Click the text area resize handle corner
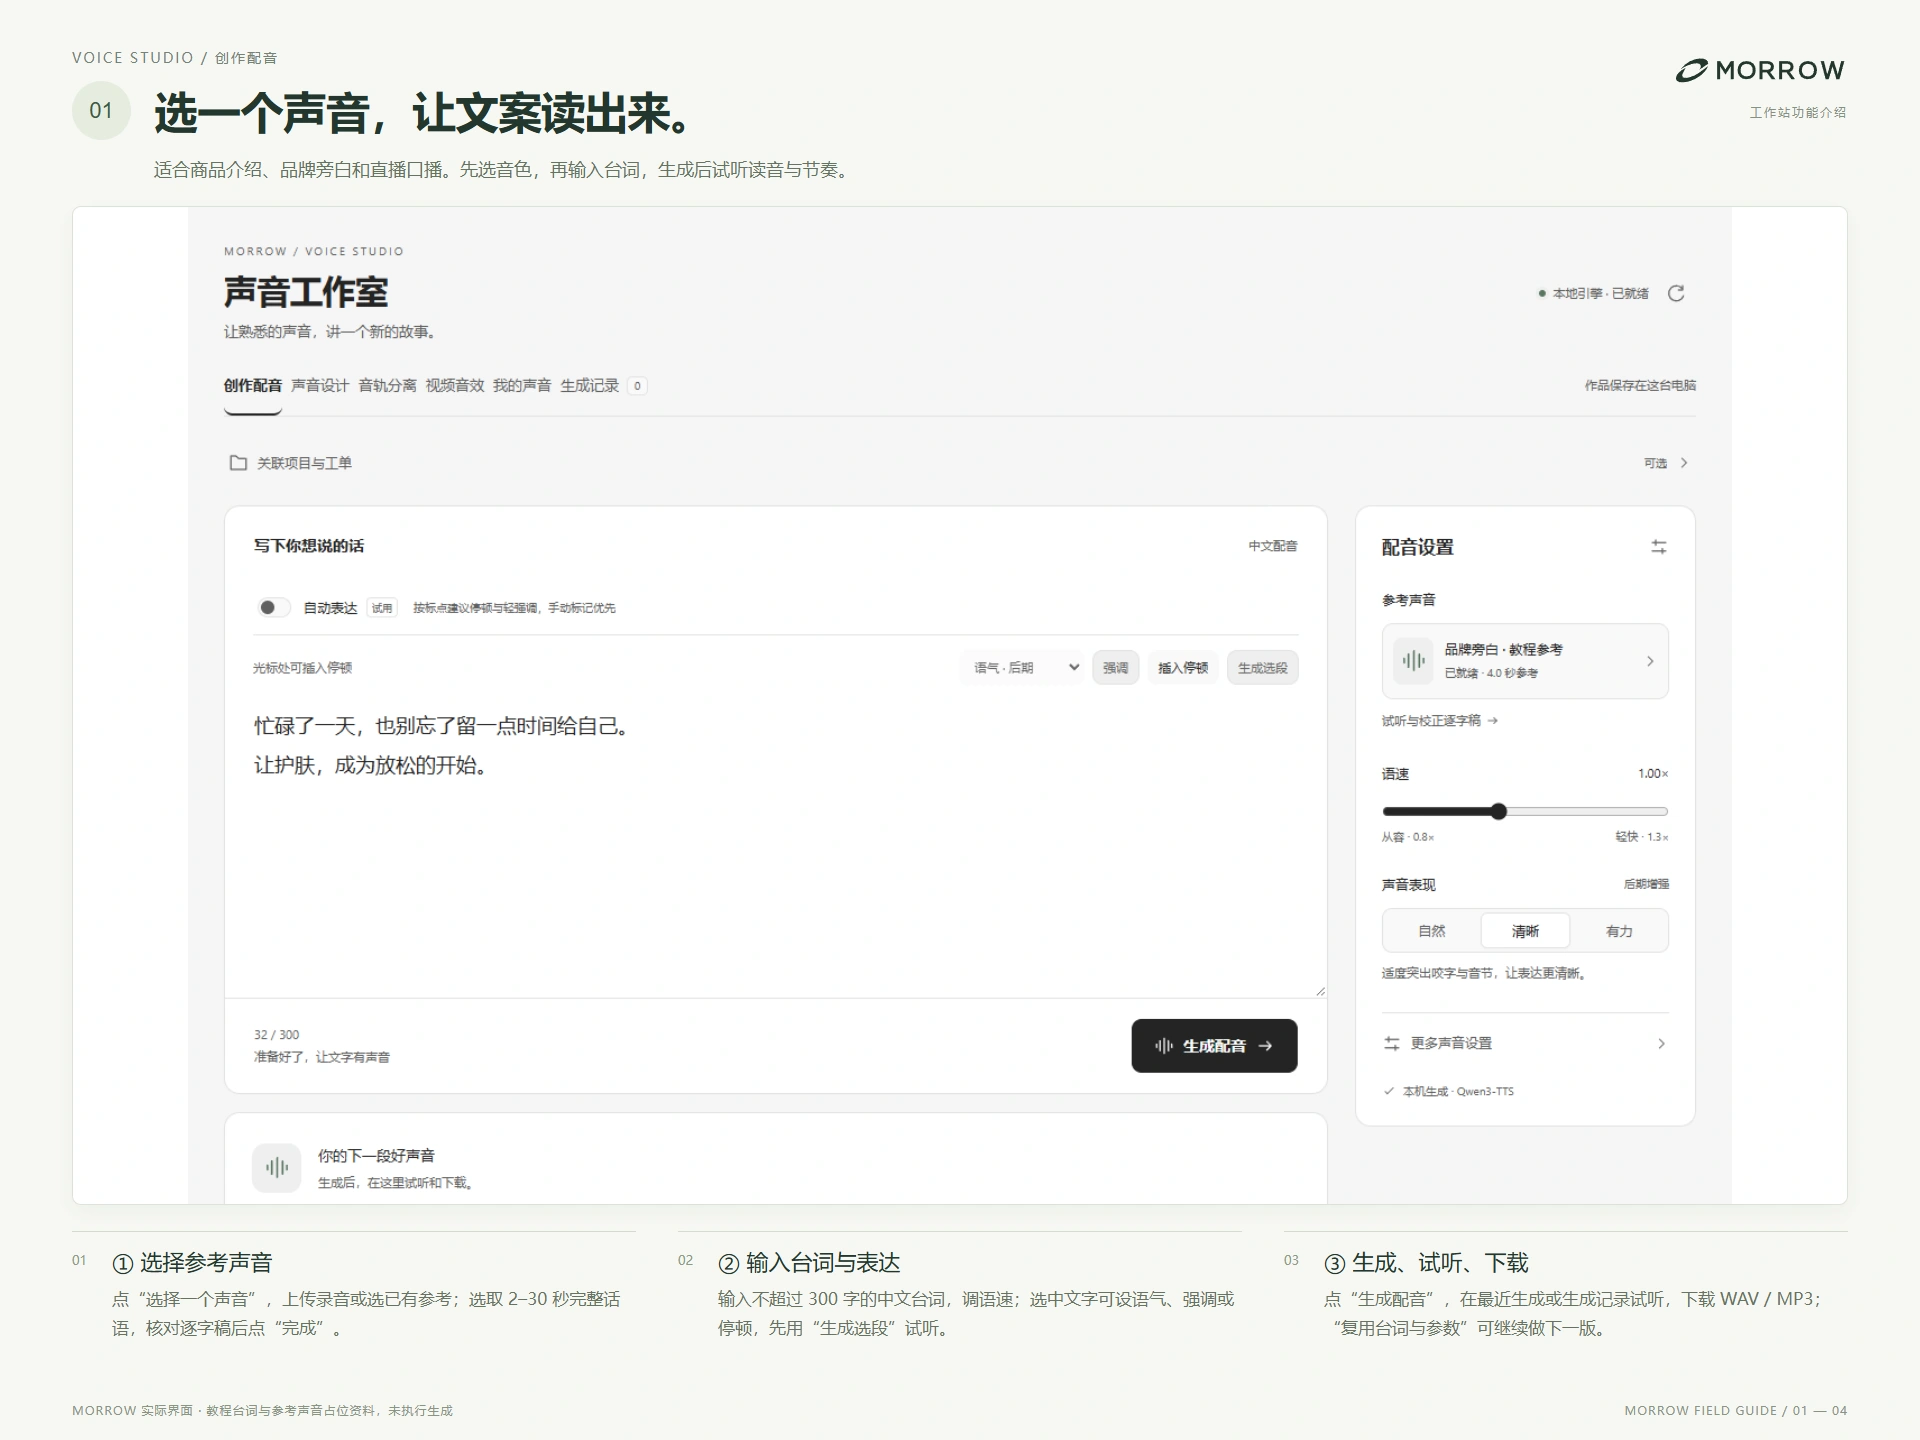Image resolution: width=1920 pixels, height=1440 pixels. [1320, 991]
